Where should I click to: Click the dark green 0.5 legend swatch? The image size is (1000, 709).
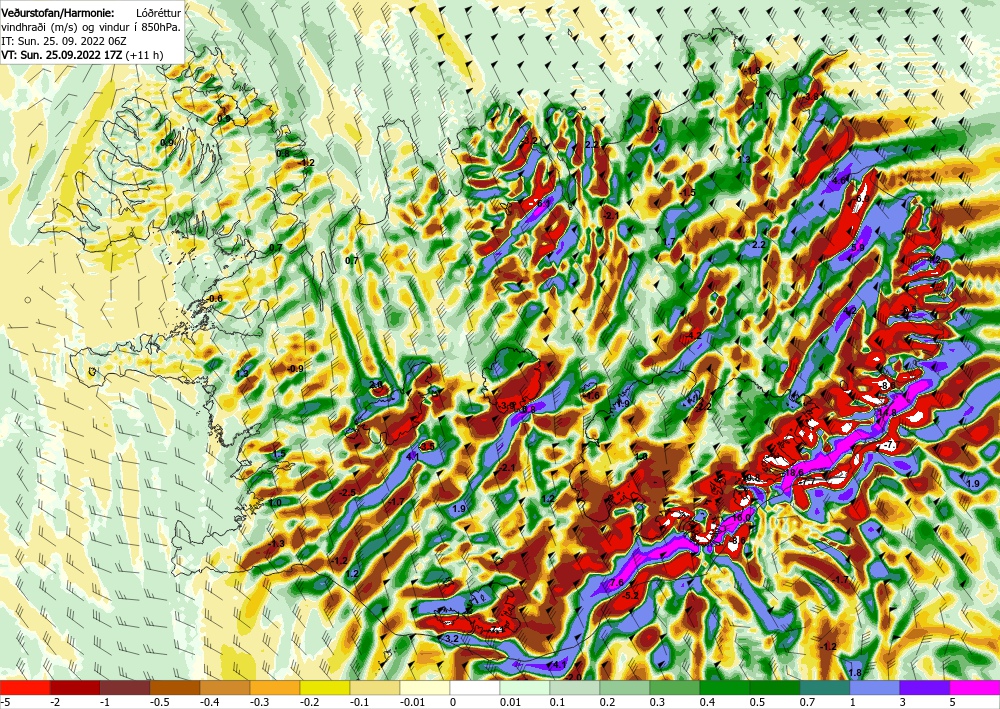[775, 688]
